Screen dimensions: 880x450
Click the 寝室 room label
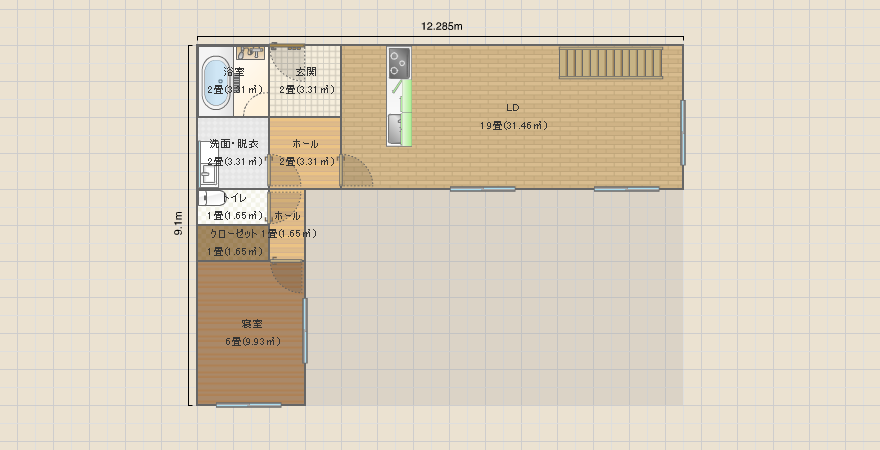252,324
